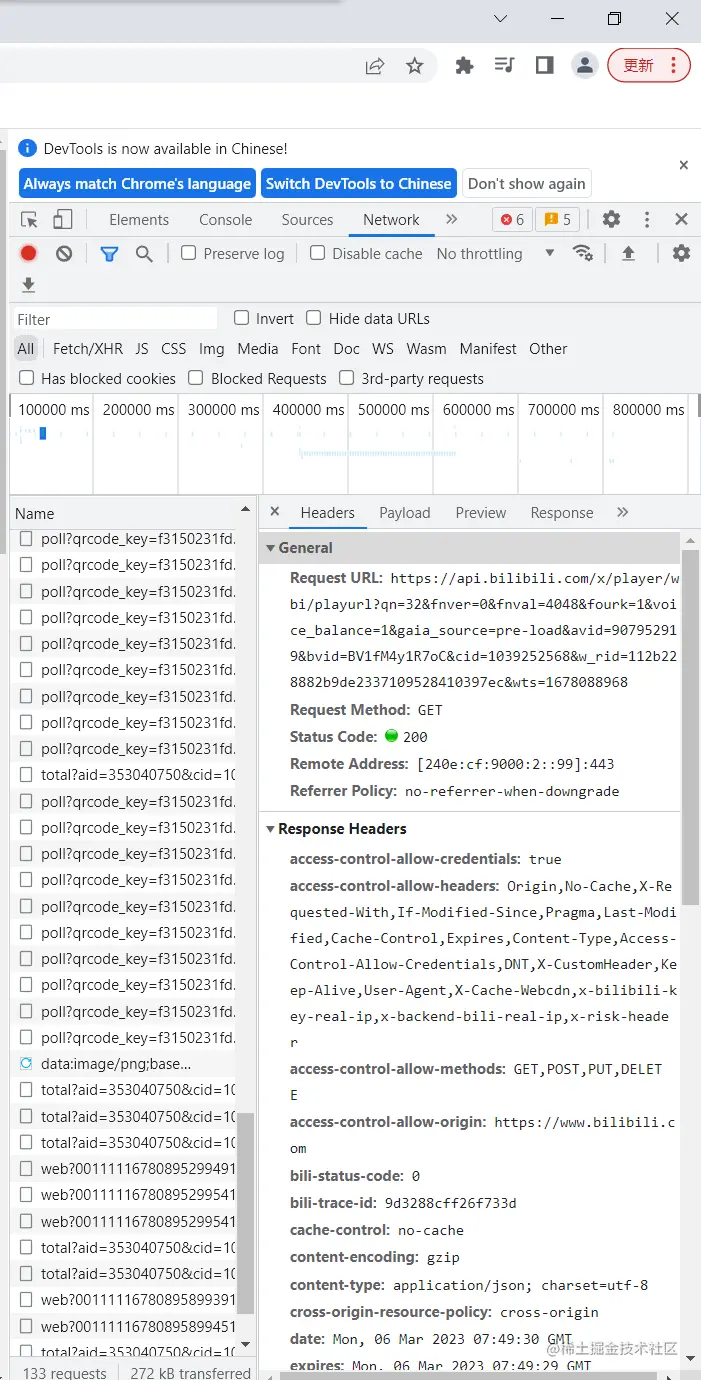Select the Headers tab
The image size is (701, 1380).
pyautogui.click(x=328, y=513)
